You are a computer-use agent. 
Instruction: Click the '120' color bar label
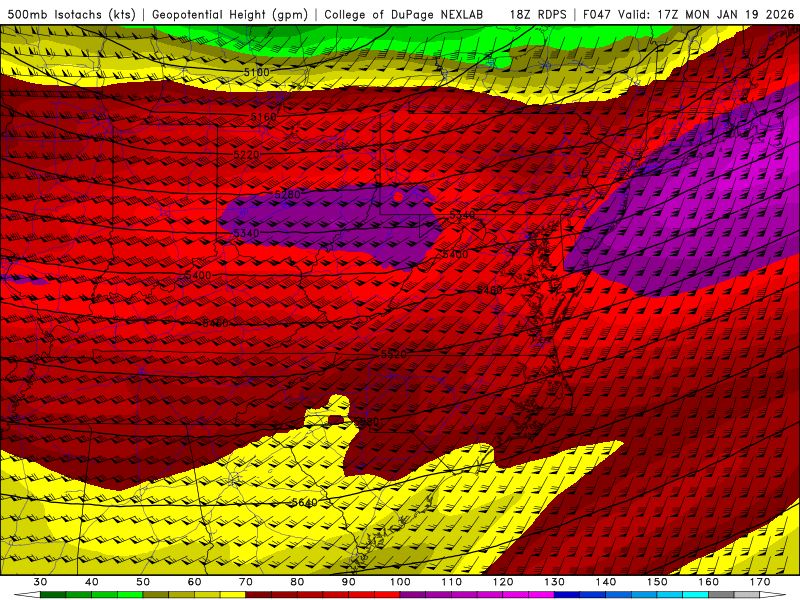tap(503, 582)
